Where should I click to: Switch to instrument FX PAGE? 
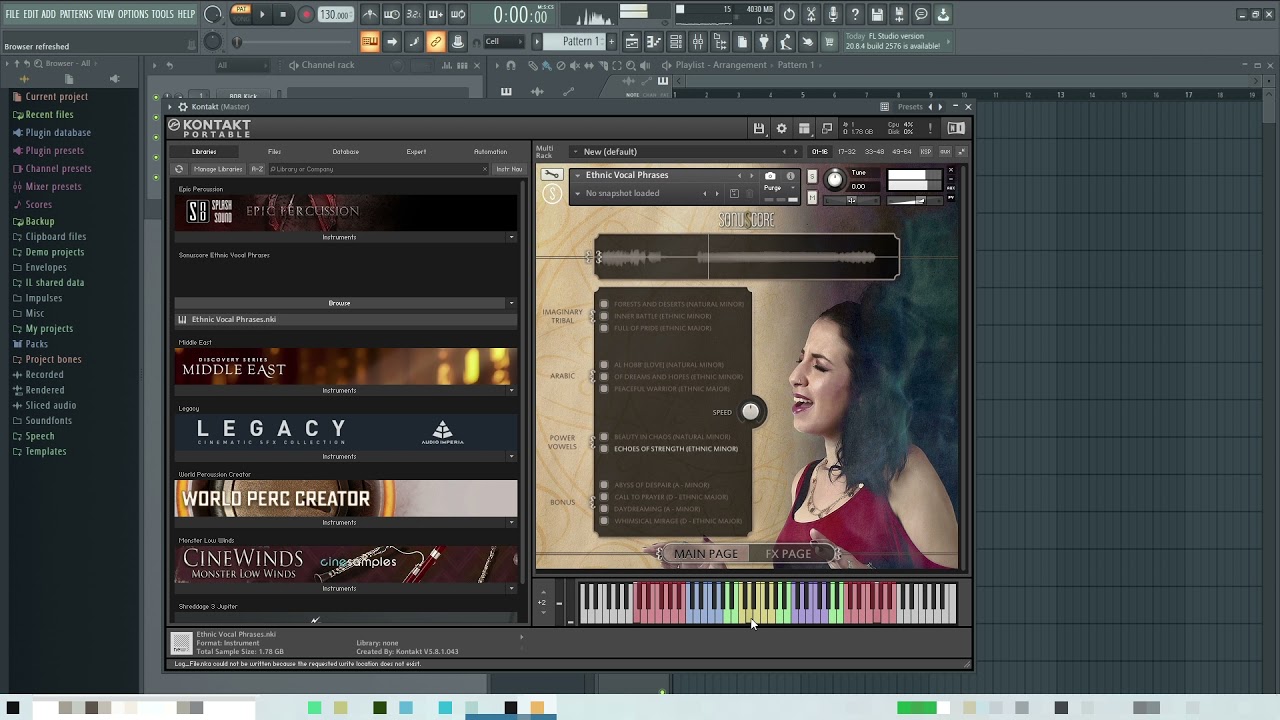(x=788, y=554)
